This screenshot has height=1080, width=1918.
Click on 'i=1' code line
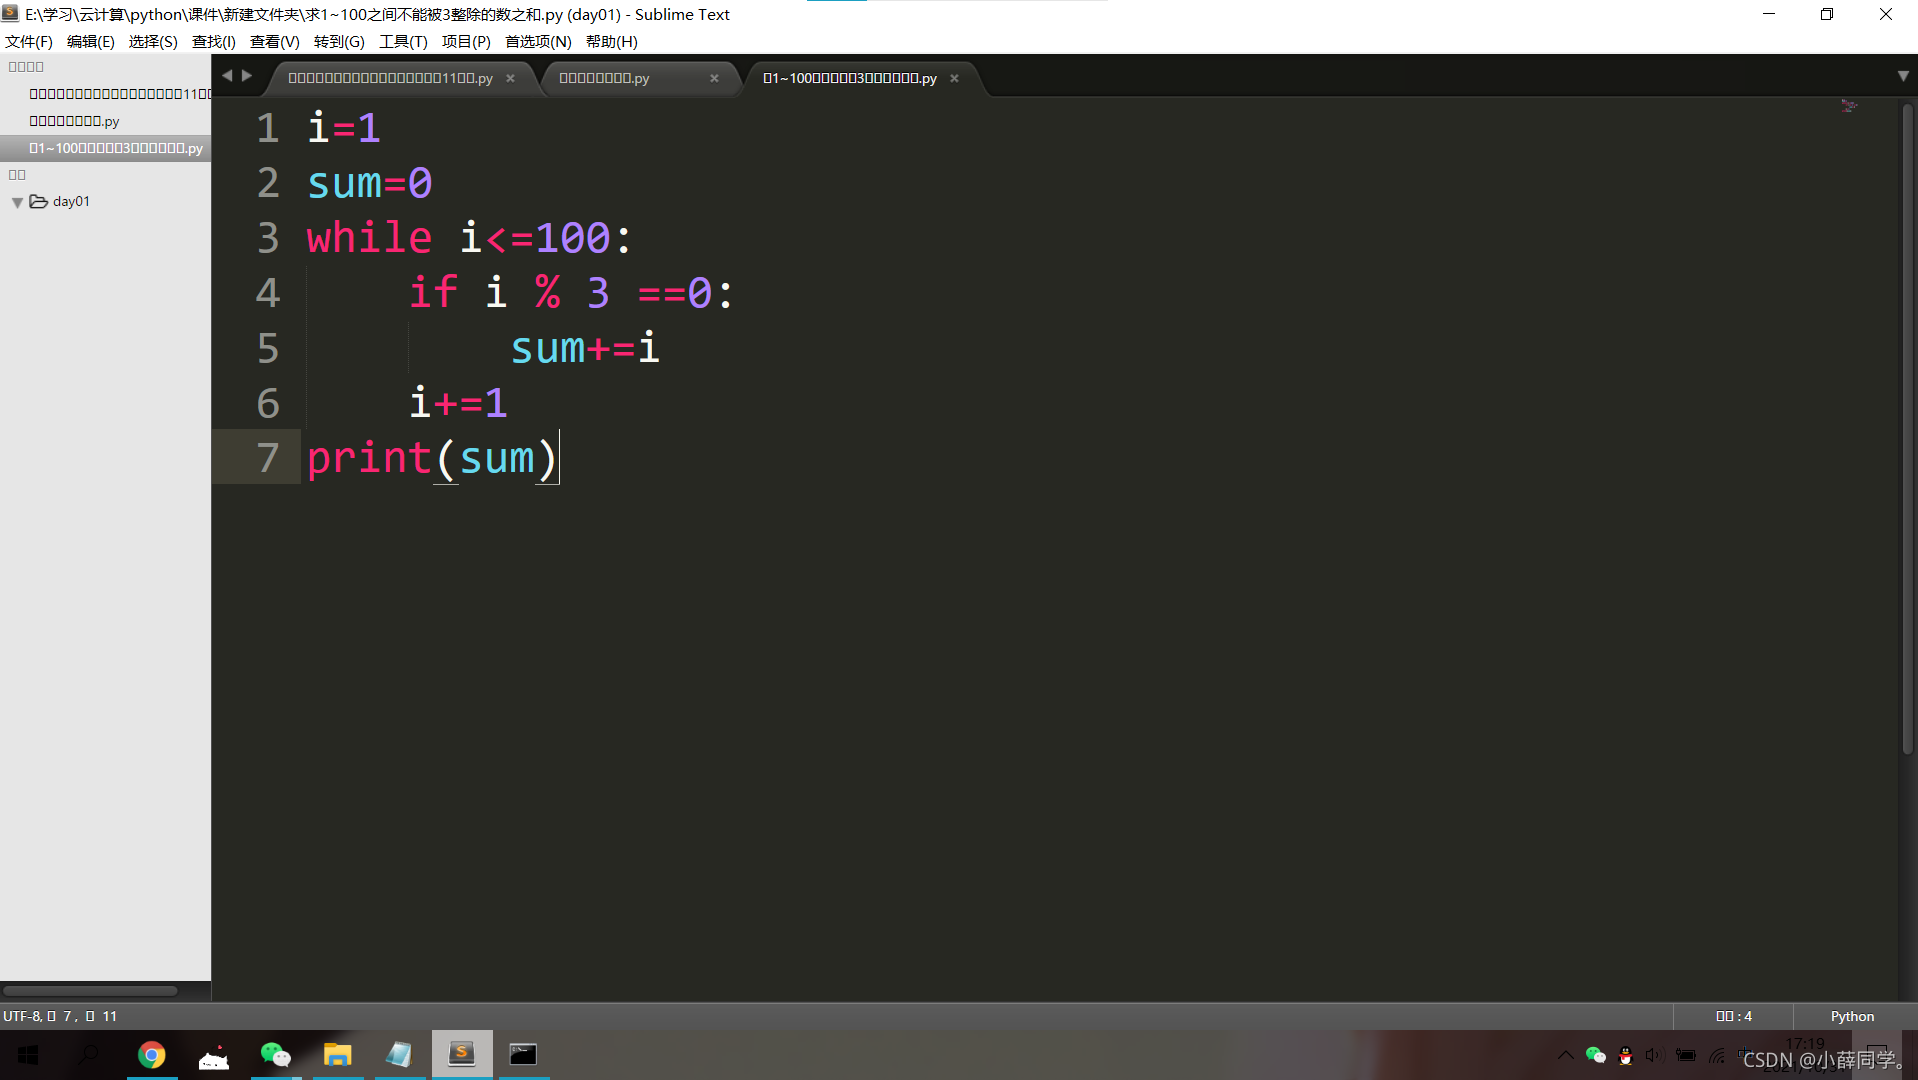pyautogui.click(x=344, y=128)
